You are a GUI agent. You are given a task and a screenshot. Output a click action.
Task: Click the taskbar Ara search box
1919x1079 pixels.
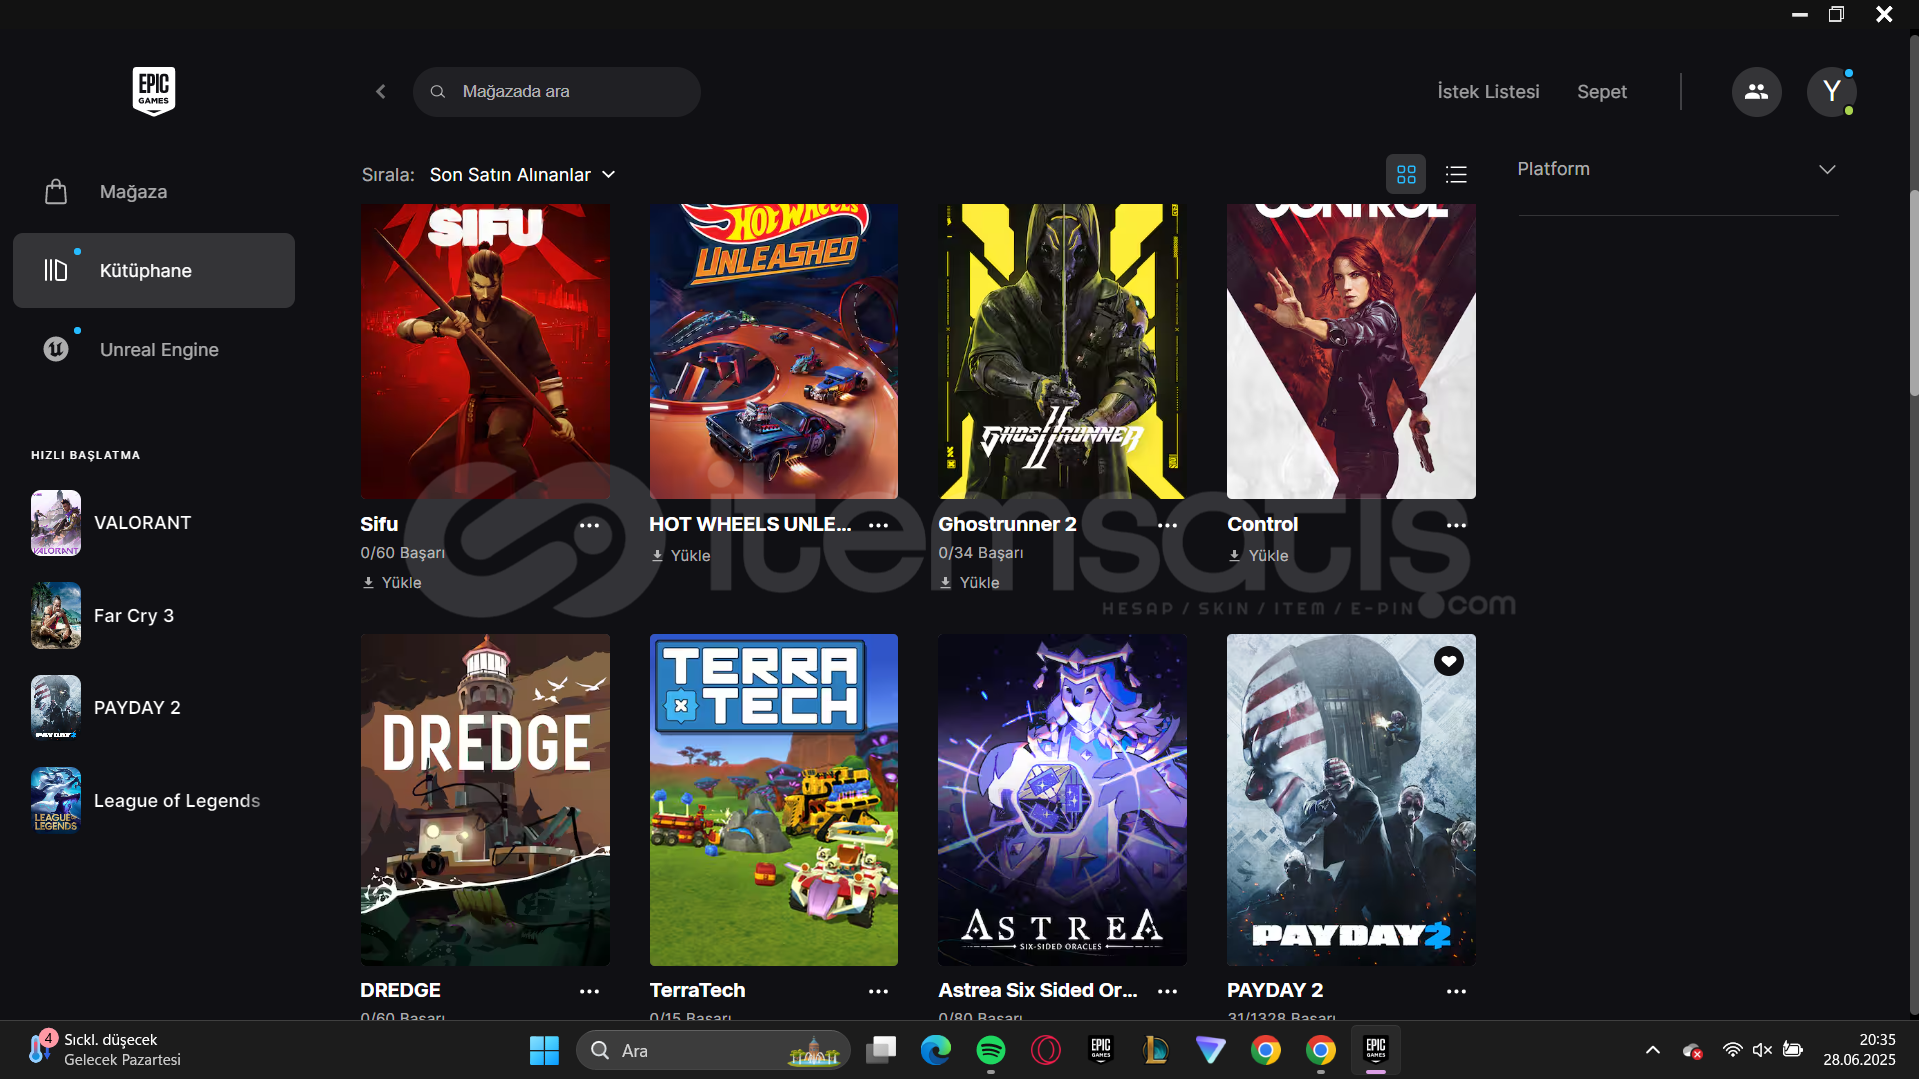tap(713, 1051)
